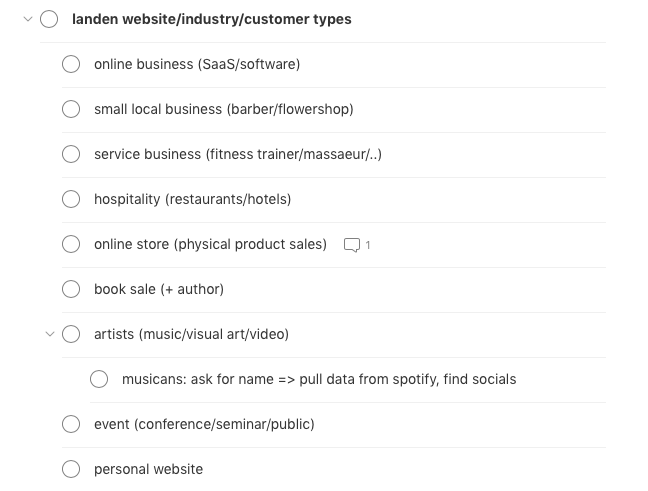Image resolution: width=648 pixels, height=491 pixels.
Task: Open the landen website/industry/customer types task title
Action: pyautogui.click(x=212, y=19)
